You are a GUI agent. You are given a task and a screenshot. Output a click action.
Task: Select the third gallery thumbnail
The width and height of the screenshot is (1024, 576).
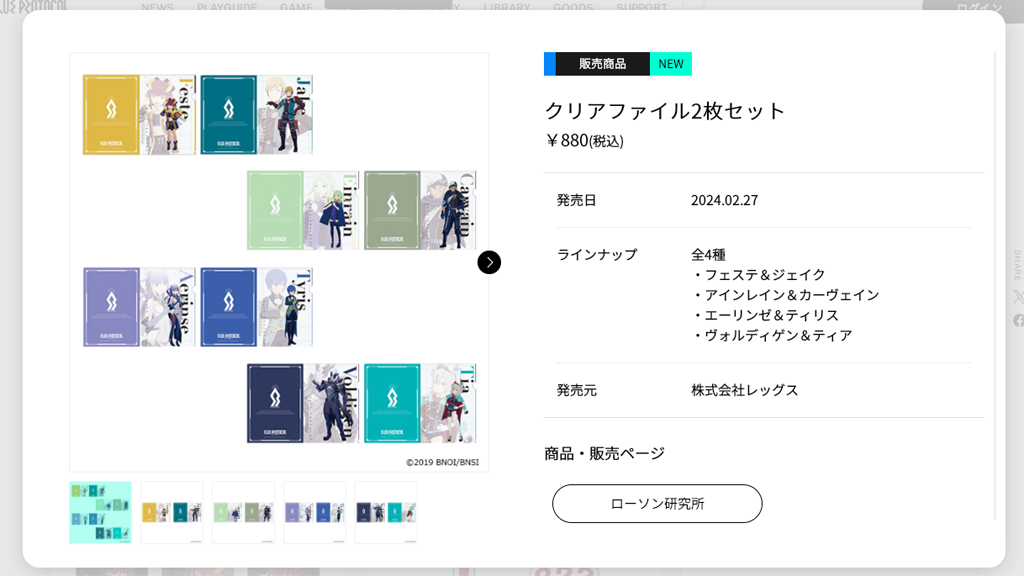coord(243,512)
